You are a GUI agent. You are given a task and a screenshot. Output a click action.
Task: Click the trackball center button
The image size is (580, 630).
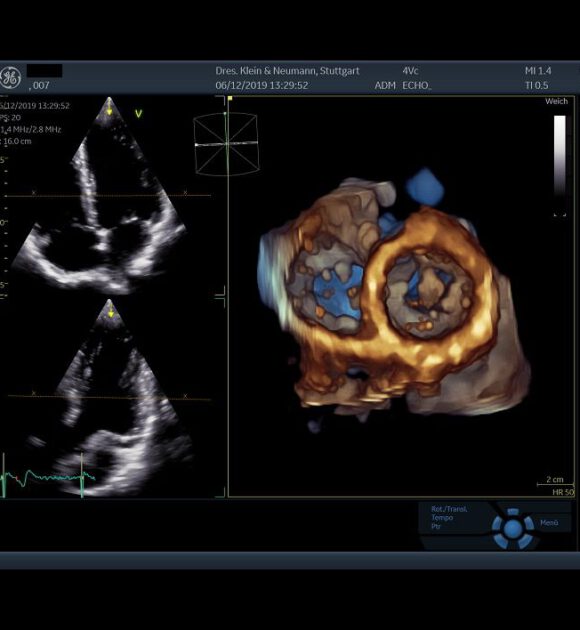[x=513, y=529]
